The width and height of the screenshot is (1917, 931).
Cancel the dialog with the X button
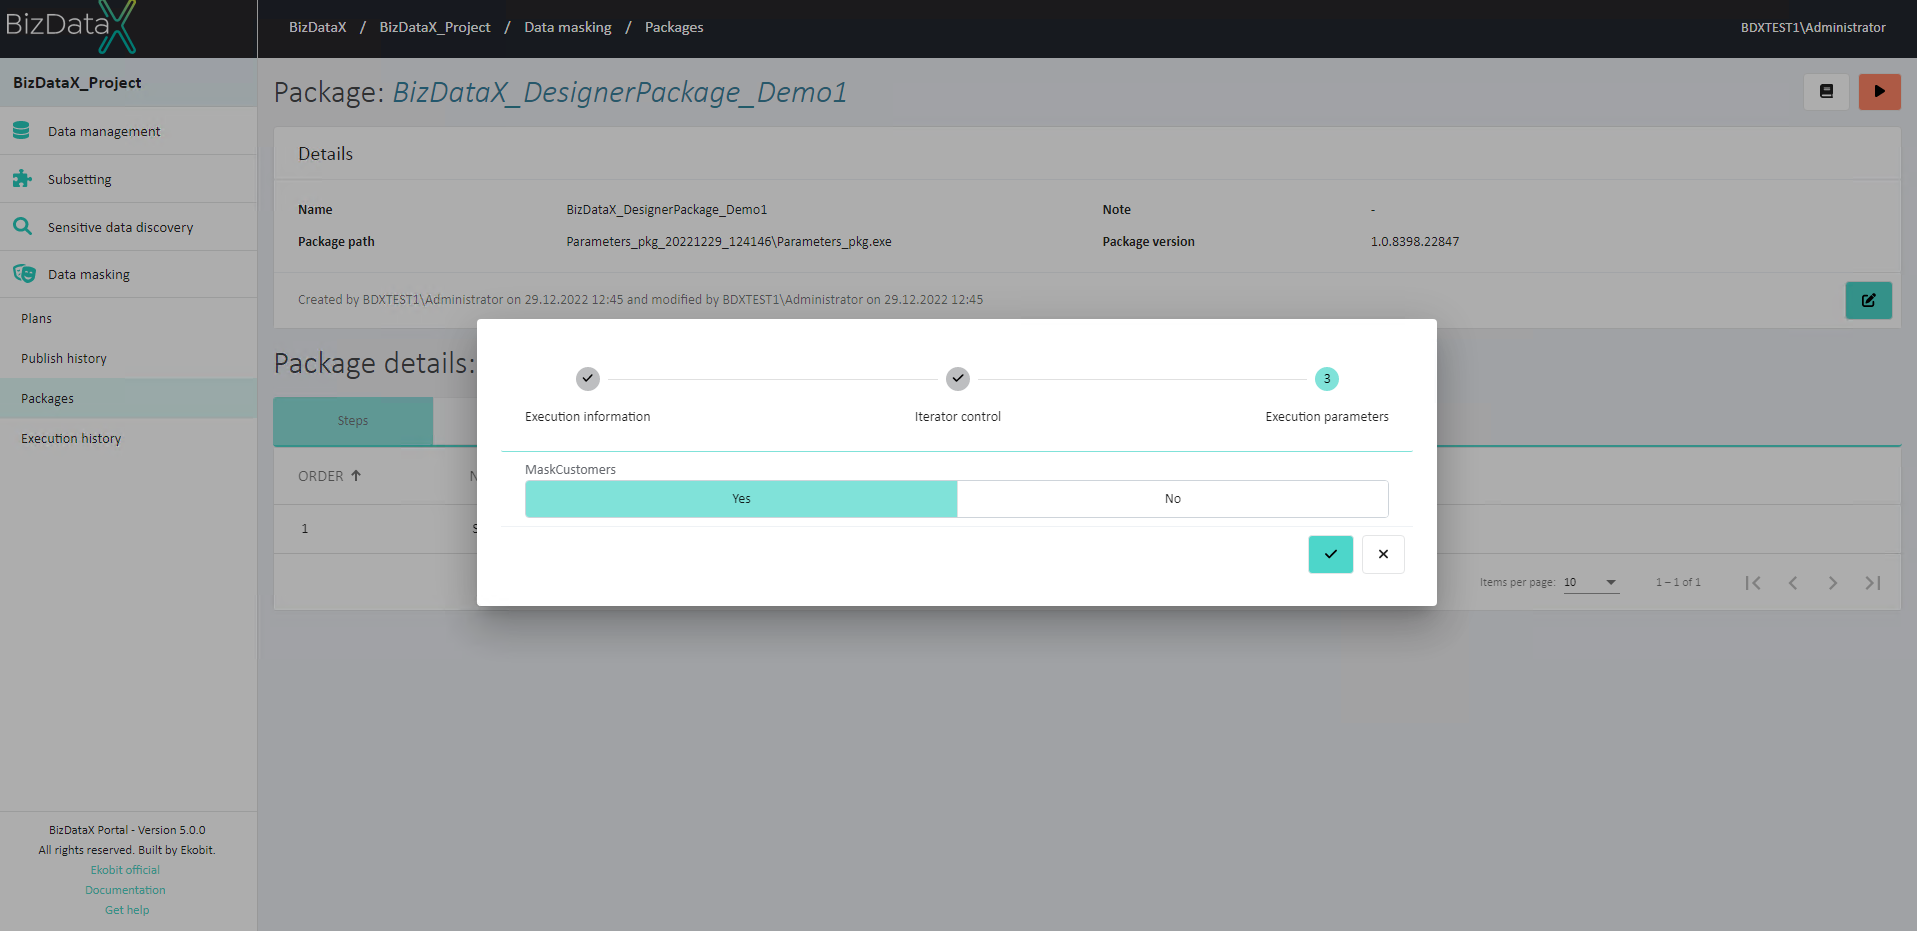pyautogui.click(x=1383, y=554)
